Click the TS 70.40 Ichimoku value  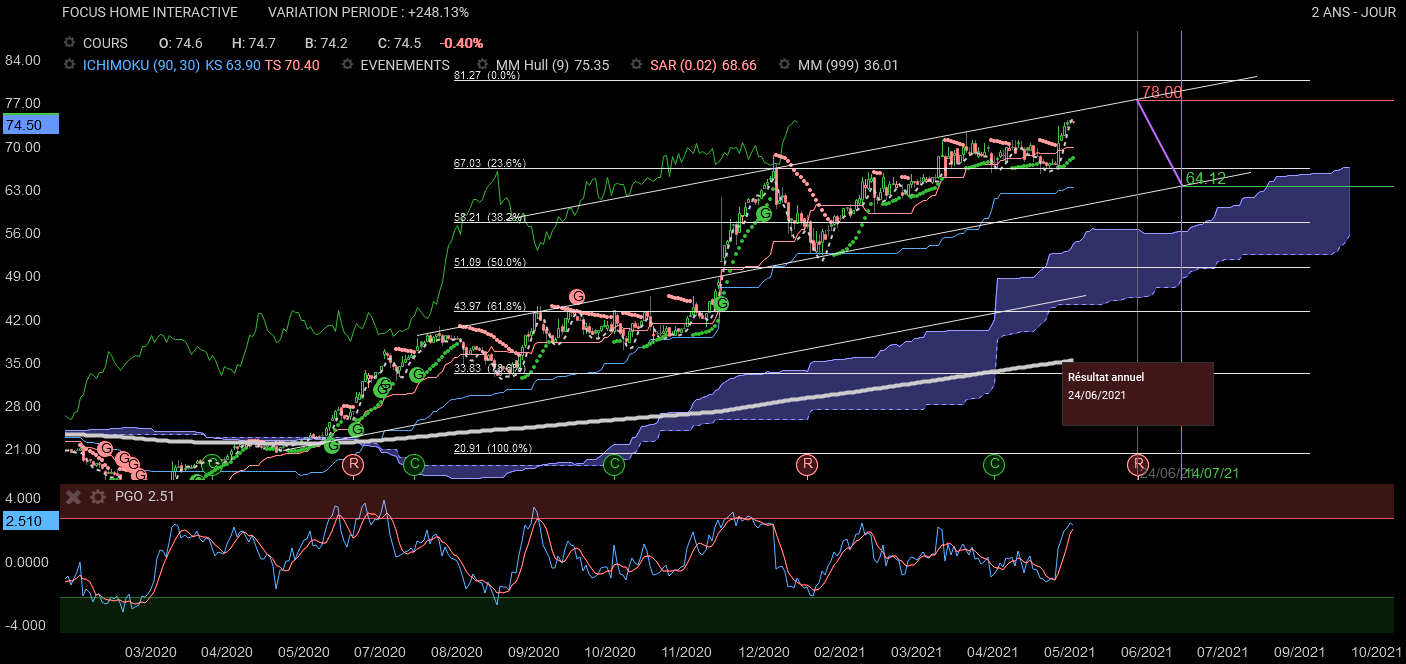293,65
